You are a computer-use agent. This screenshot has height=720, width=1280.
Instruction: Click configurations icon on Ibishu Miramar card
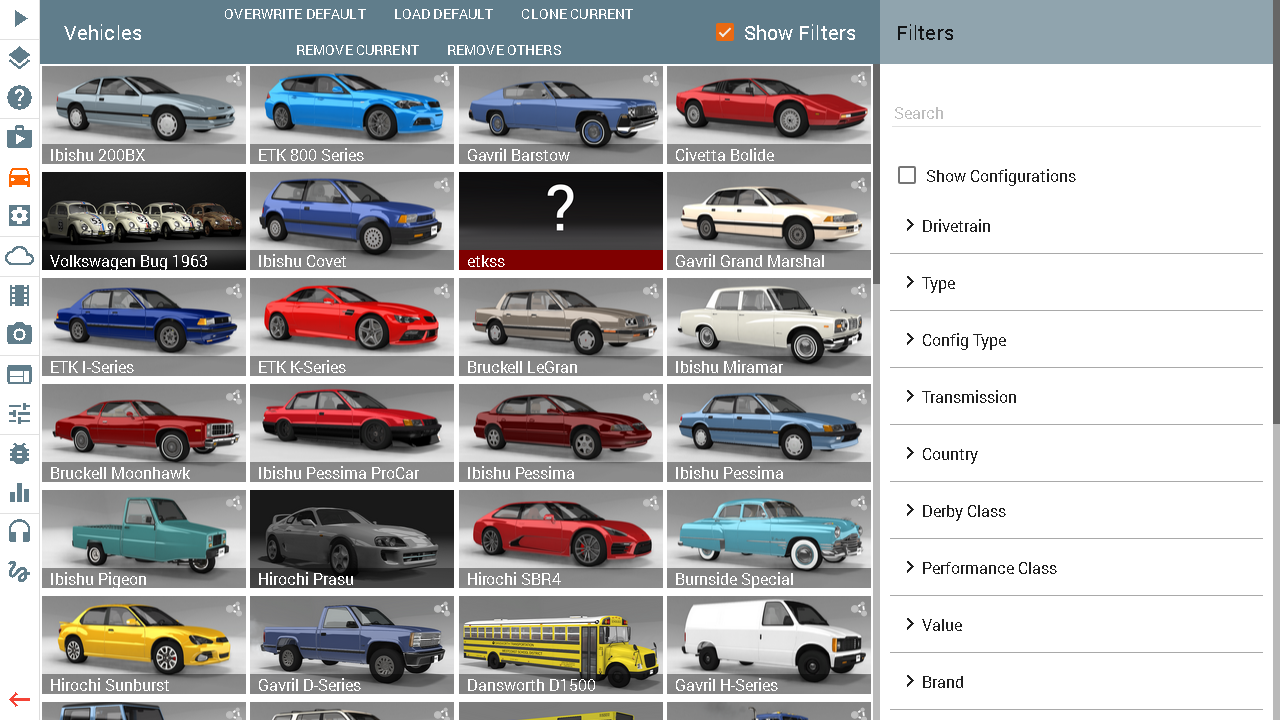858,290
